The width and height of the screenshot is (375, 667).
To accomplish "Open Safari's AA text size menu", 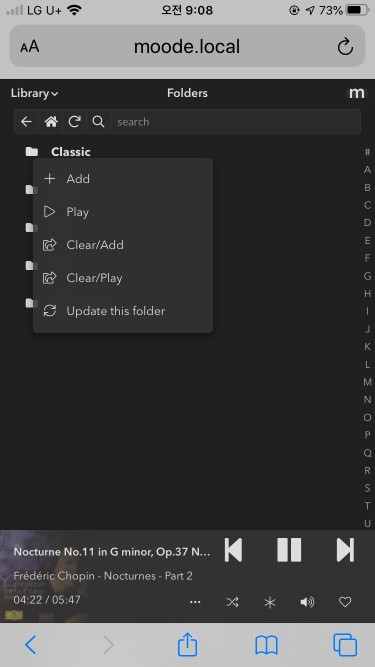I will click(x=29, y=46).
